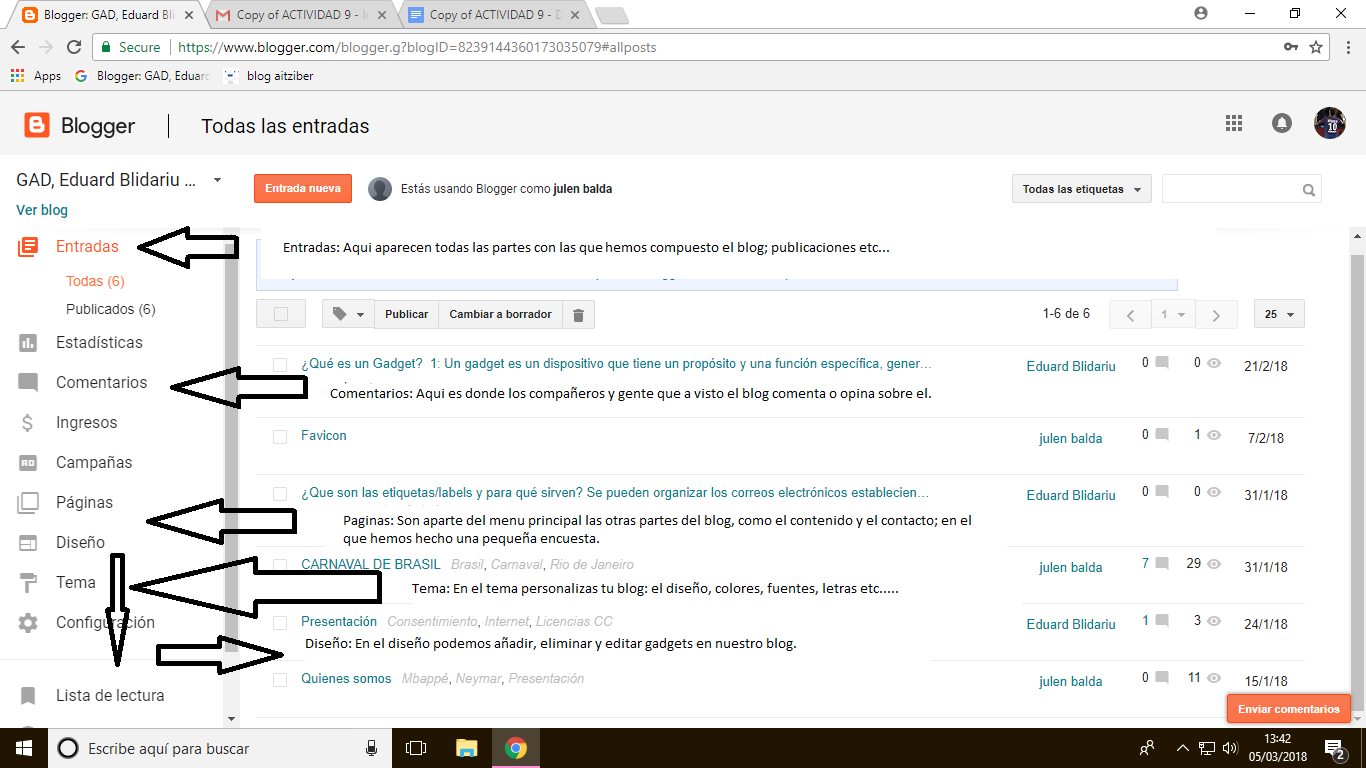The width and height of the screenshot is (1366, 768).
Task: Click the Ver blog link
Action: pos(42,210)
